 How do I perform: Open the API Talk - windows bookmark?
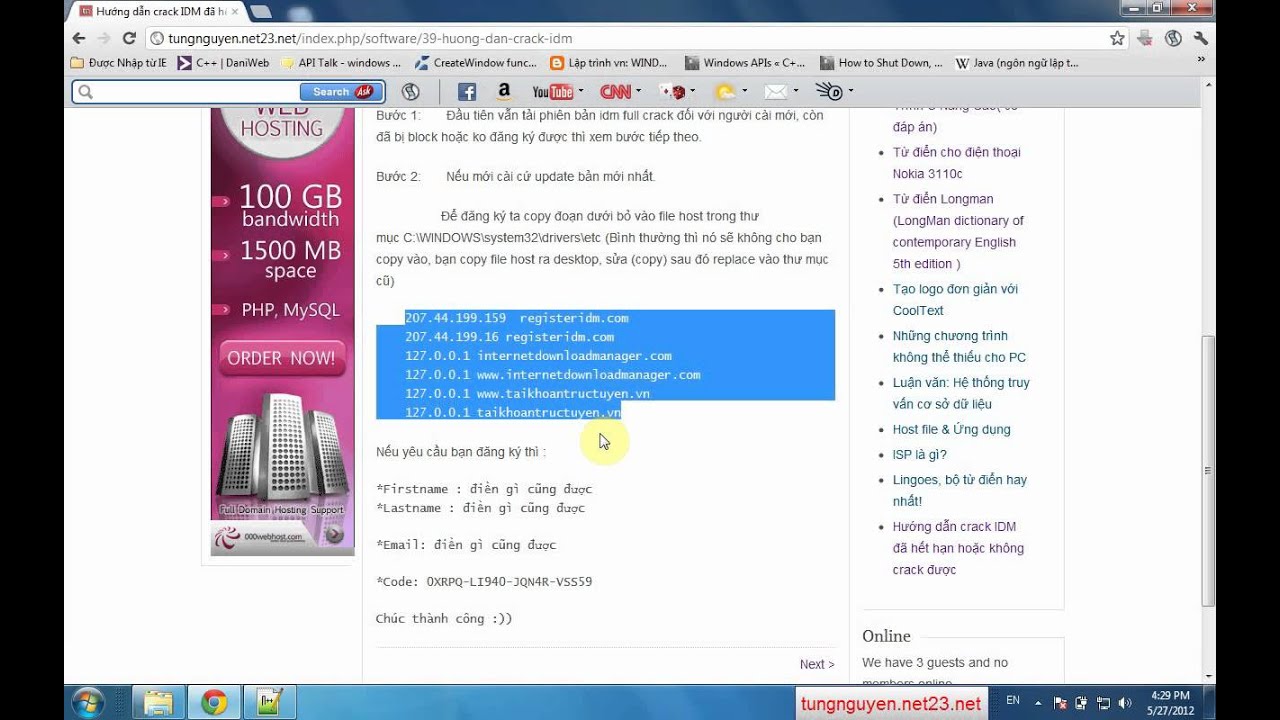342,63
